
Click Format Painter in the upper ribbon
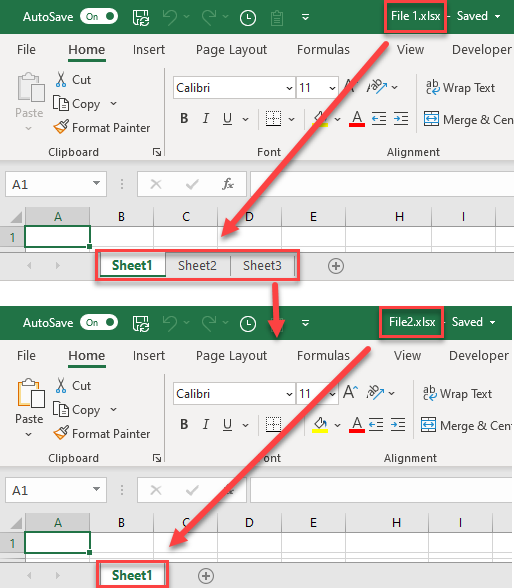(102, 128)
